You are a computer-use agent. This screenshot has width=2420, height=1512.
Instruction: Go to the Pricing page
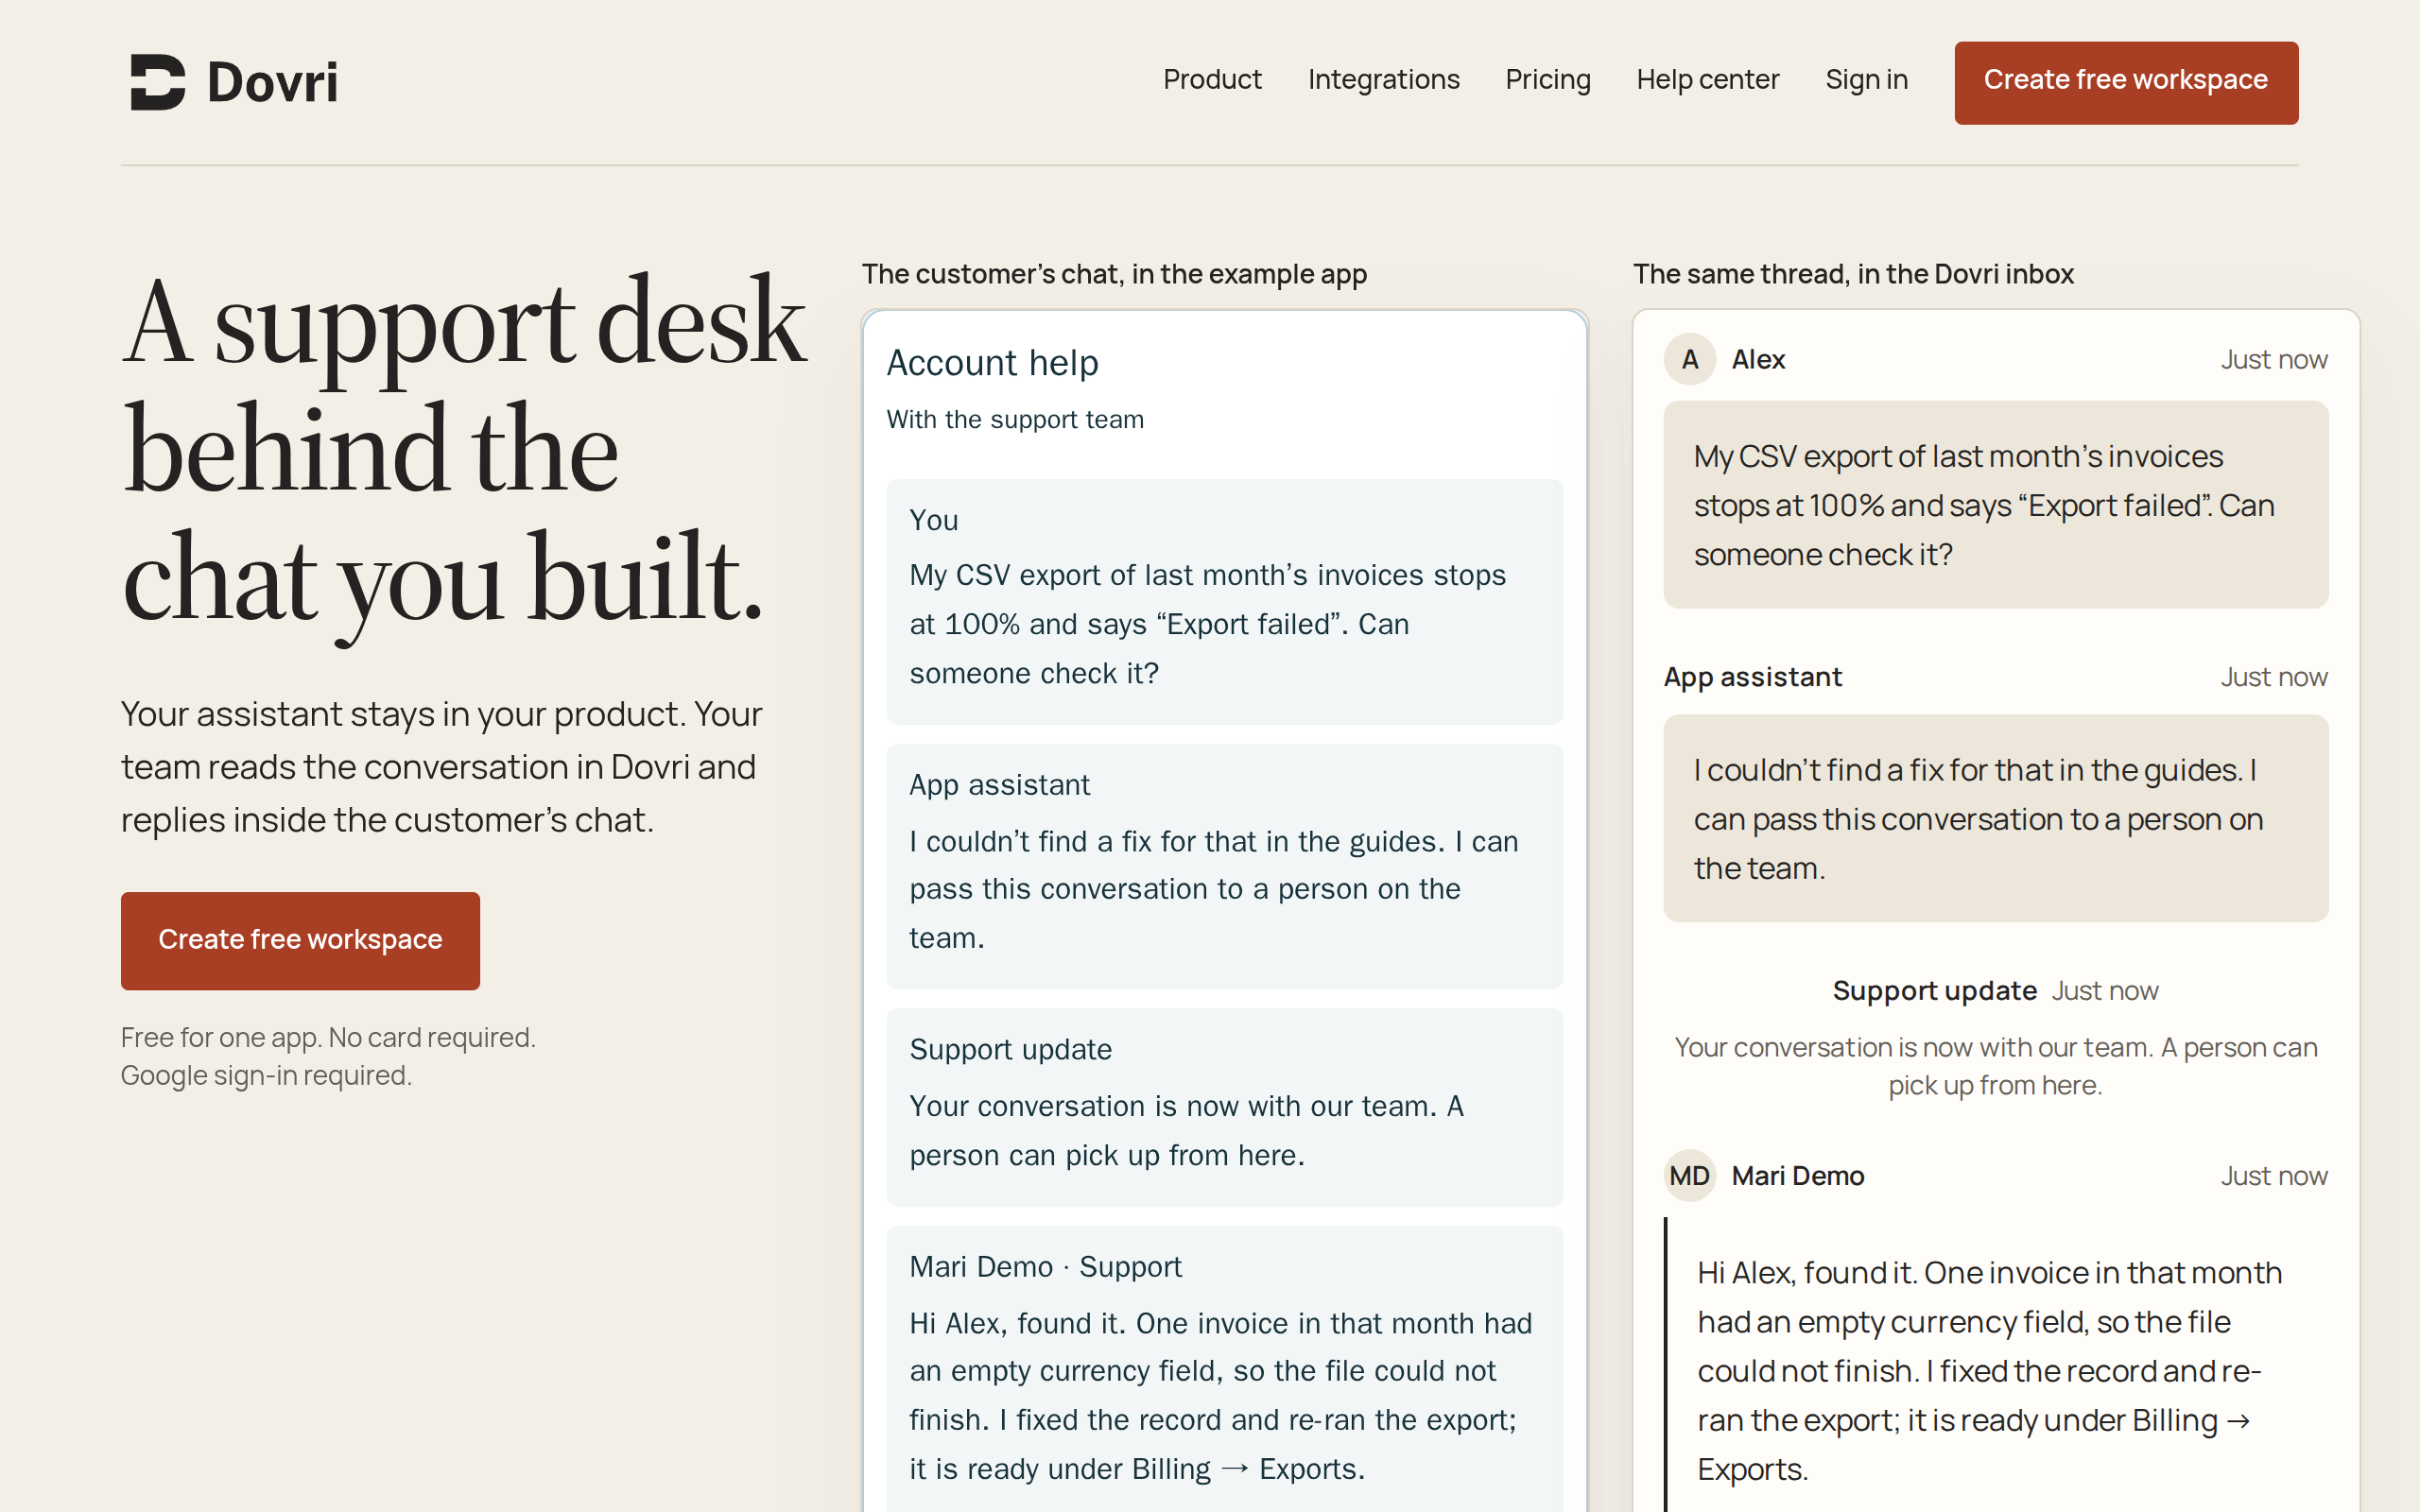[1548, 80]
